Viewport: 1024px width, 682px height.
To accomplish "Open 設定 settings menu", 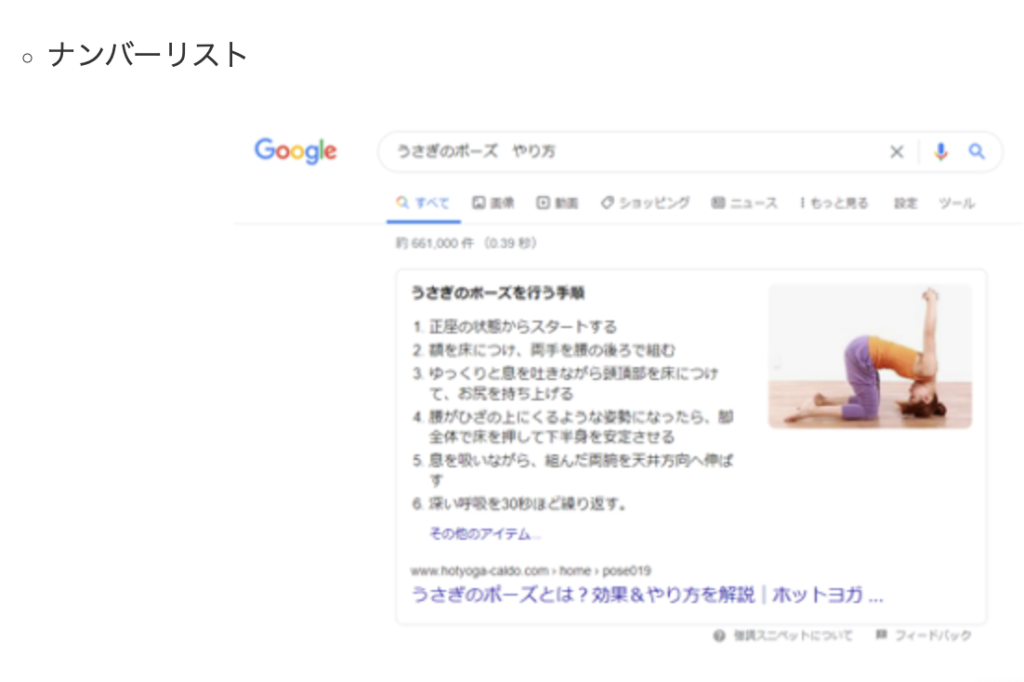I will 905,203.
